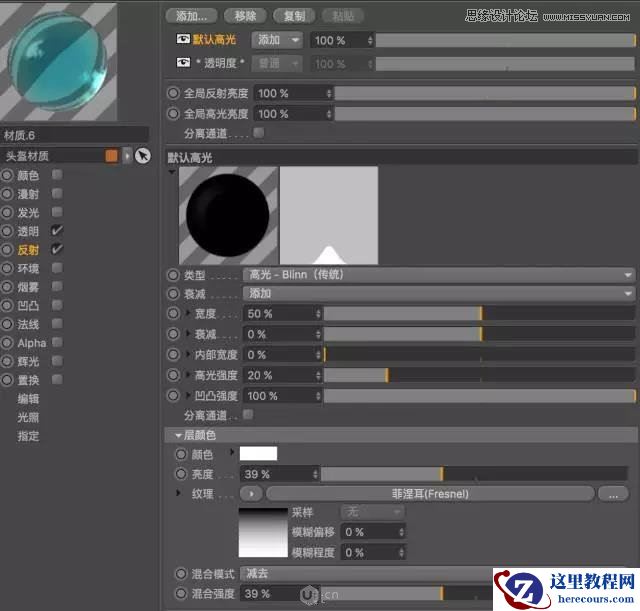Open the 菲涅耳(Fresnel) texture shader
The height and width of the screenshot is (611, 640).
pyautogui.click(x=430, y=494)
